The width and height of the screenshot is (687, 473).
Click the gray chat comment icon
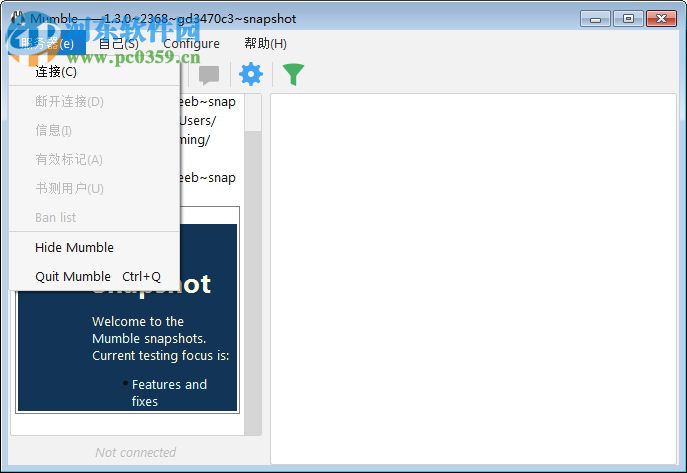tap(209, 74)
